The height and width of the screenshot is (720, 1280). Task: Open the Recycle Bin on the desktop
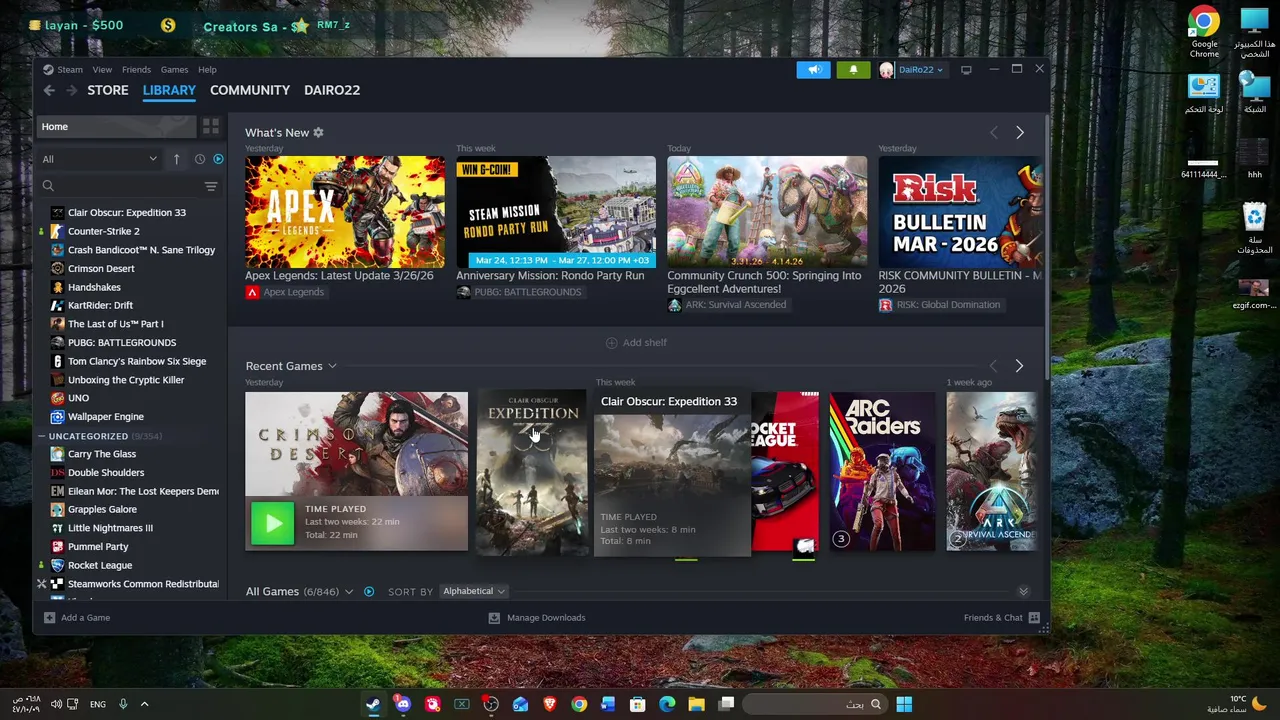(1254, 228)
